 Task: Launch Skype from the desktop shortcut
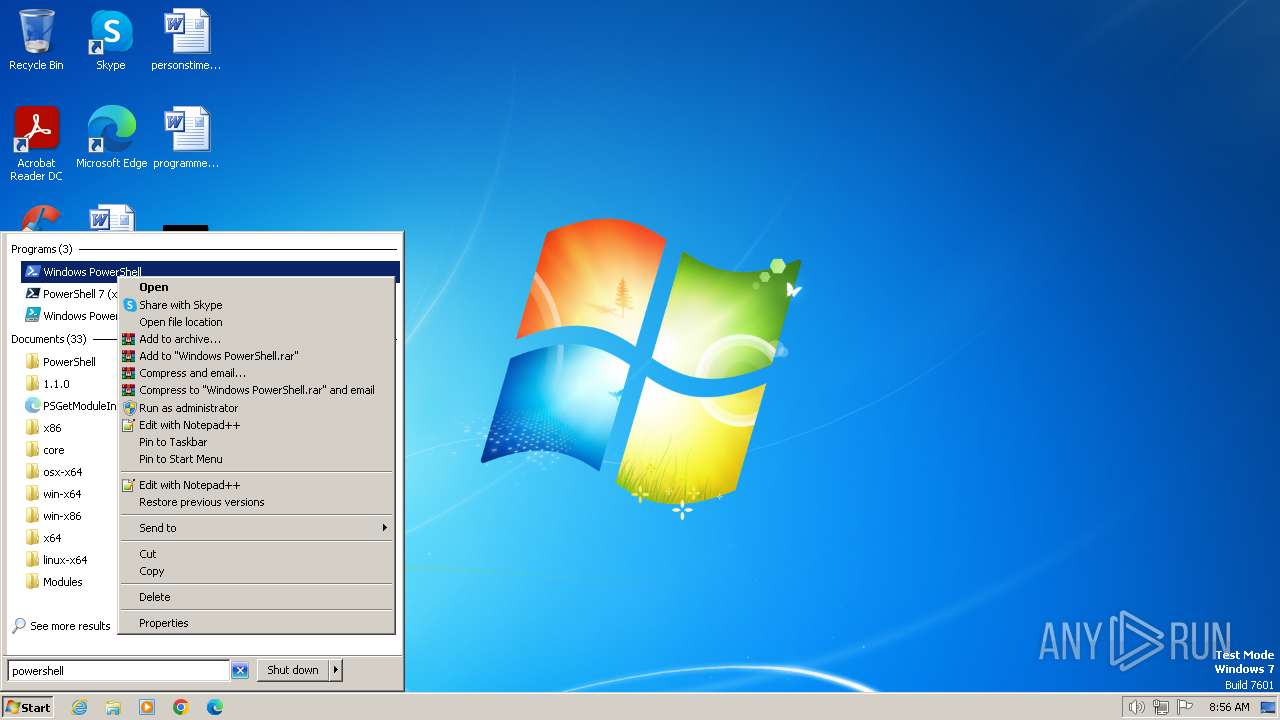110,40
